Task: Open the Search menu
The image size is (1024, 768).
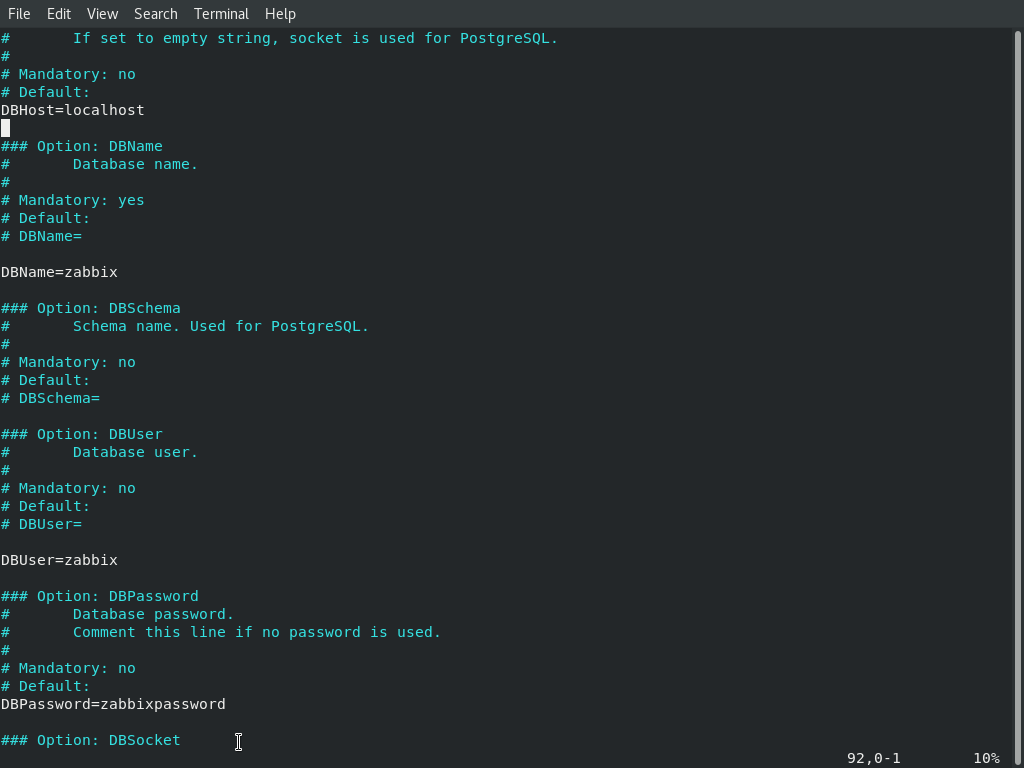Action: (155, 14)
